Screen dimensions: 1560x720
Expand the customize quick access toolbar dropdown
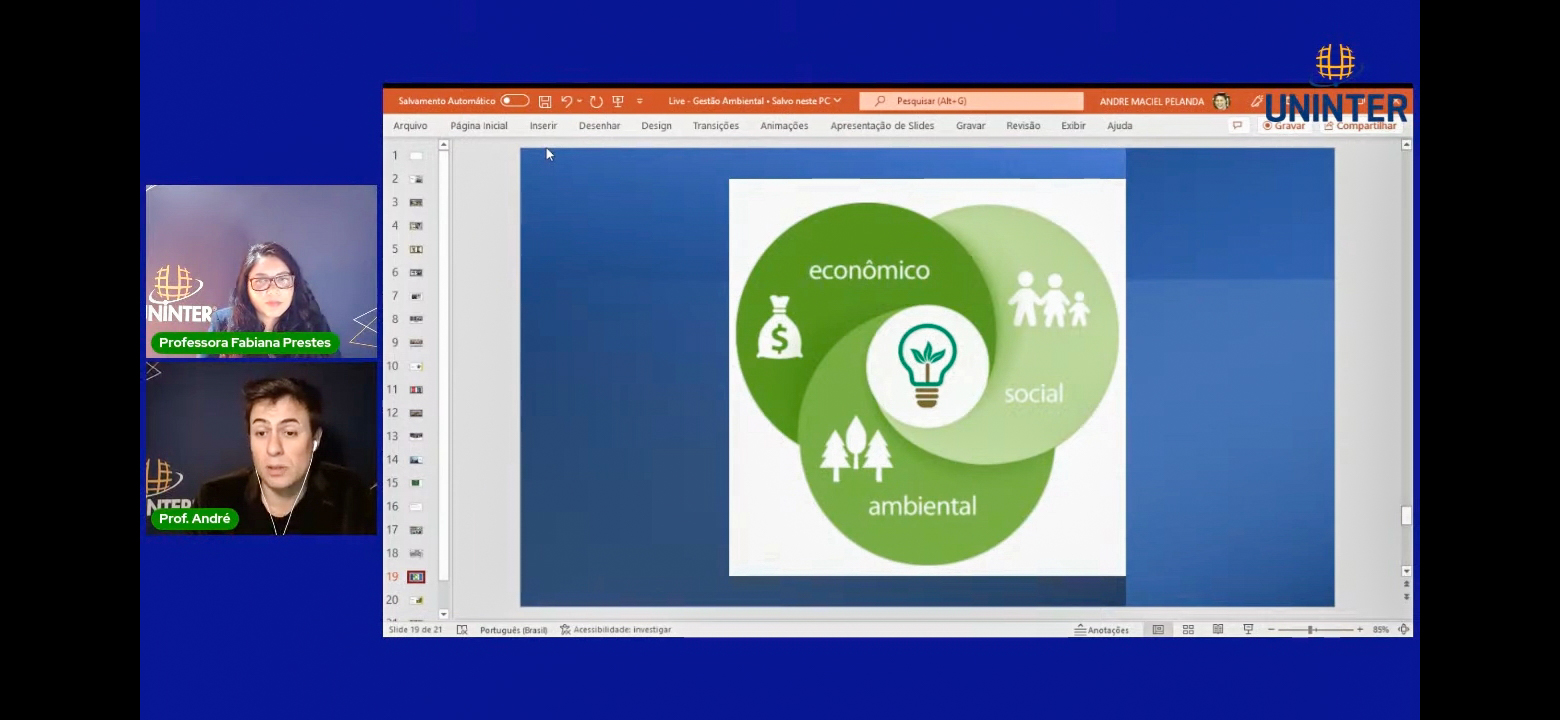pos(640,101)
